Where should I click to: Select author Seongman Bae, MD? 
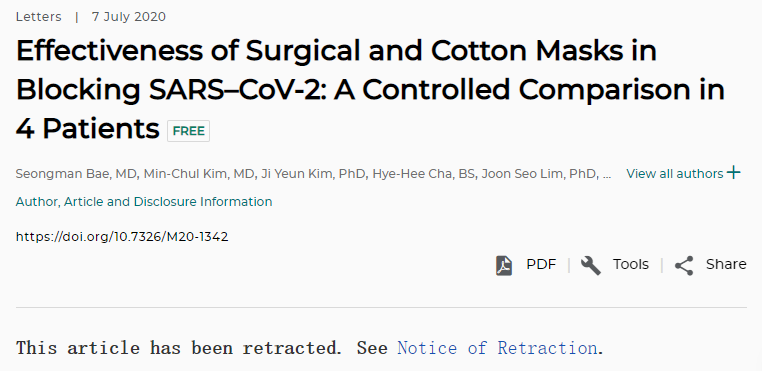point(76,174)
